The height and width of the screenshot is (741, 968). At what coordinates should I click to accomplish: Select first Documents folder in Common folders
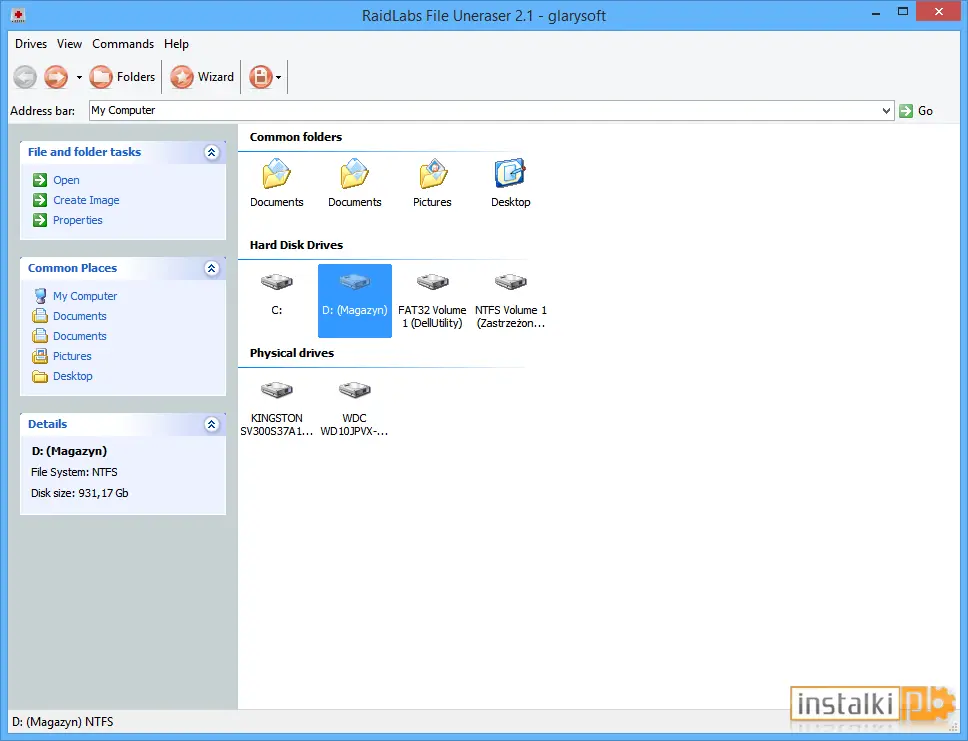pyautogui.click(x=277, y=183)
